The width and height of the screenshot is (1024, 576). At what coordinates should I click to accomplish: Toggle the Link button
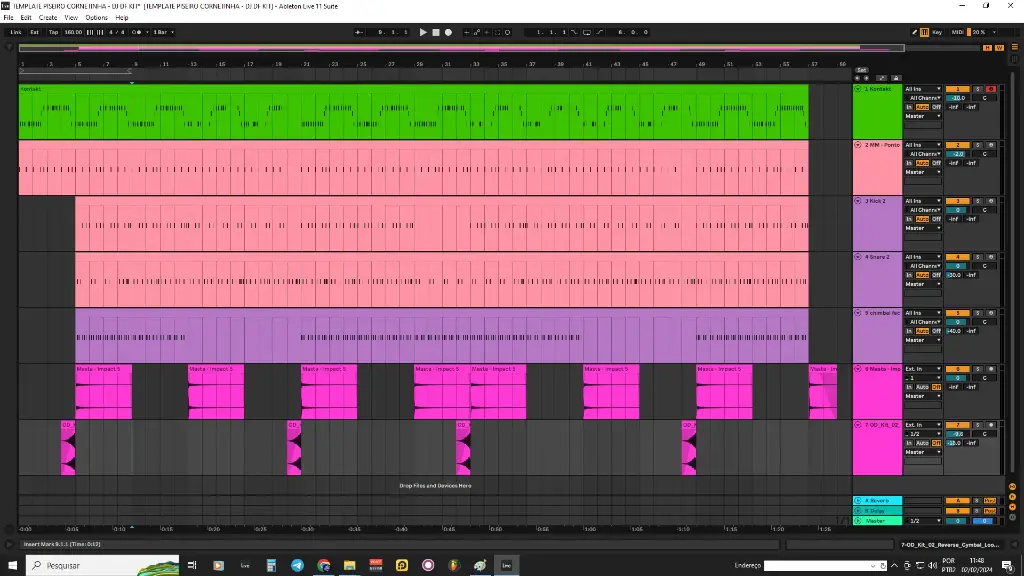[x=16, y=32]
